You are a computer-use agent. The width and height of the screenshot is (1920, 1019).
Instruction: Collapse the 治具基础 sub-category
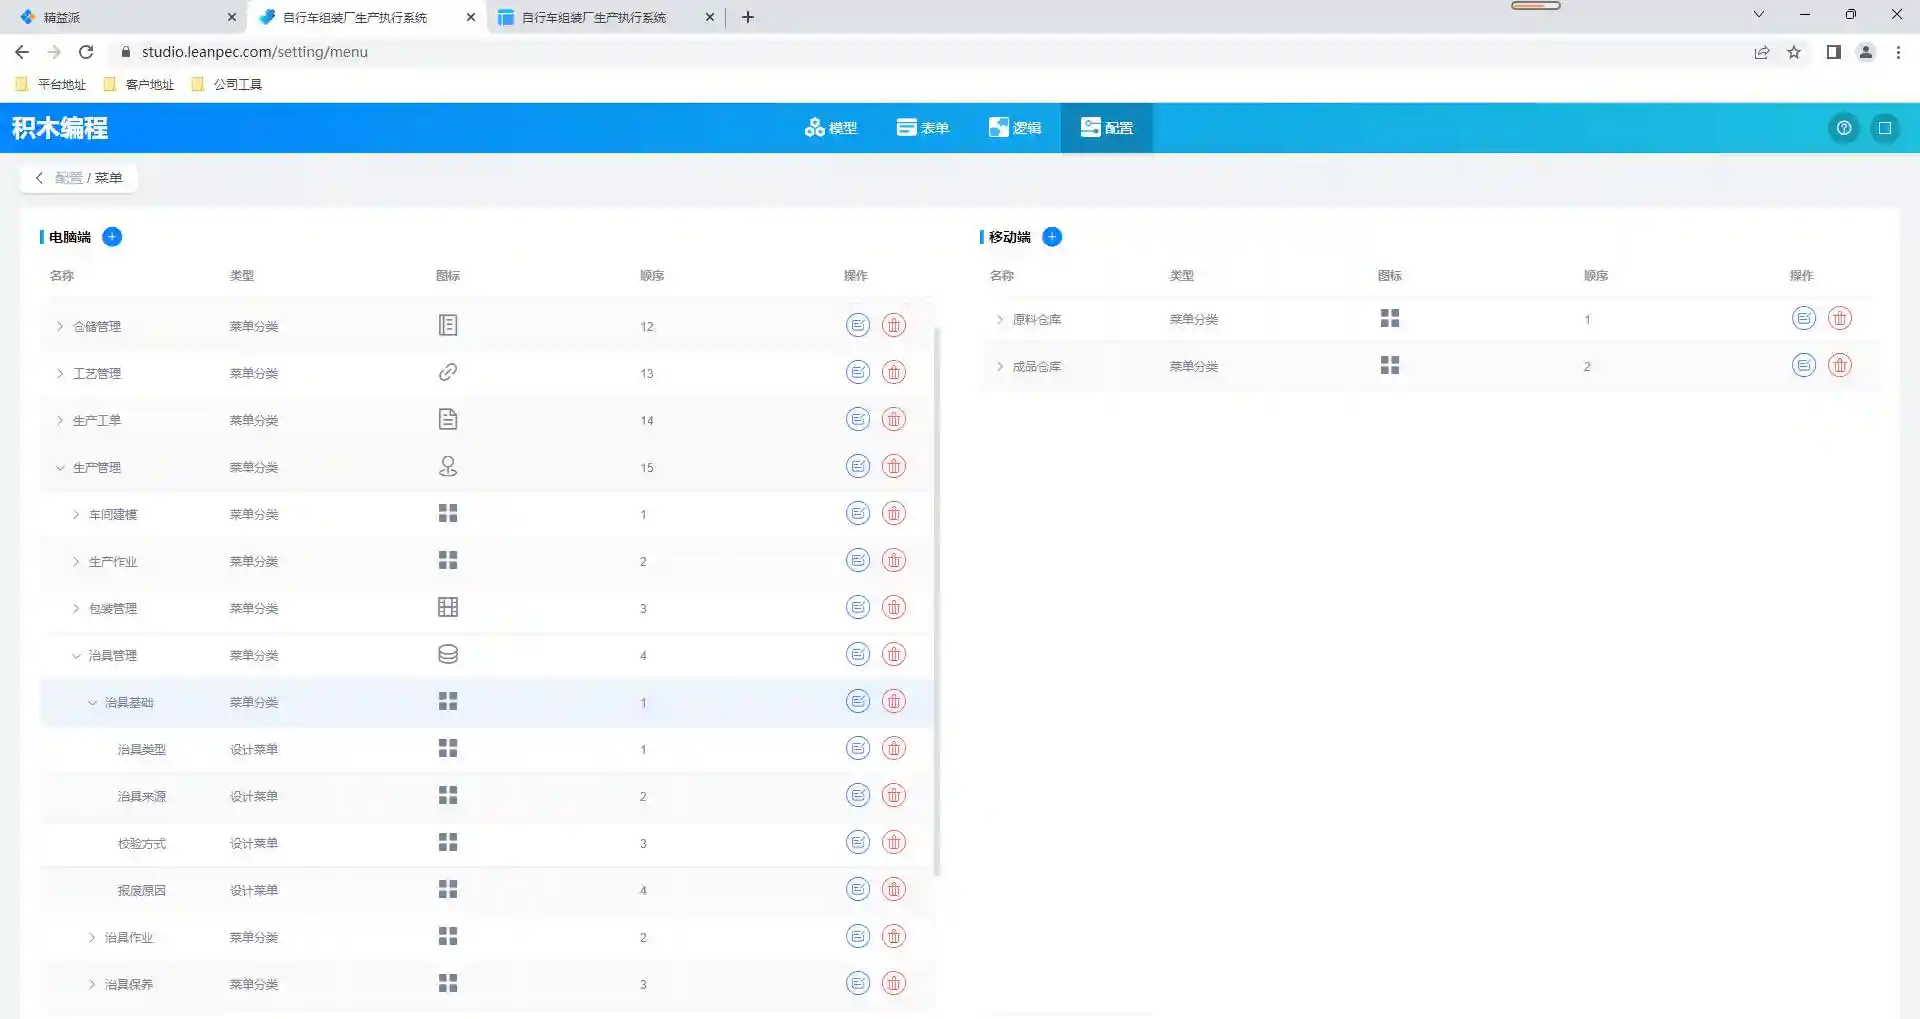(x=92, y=703)
